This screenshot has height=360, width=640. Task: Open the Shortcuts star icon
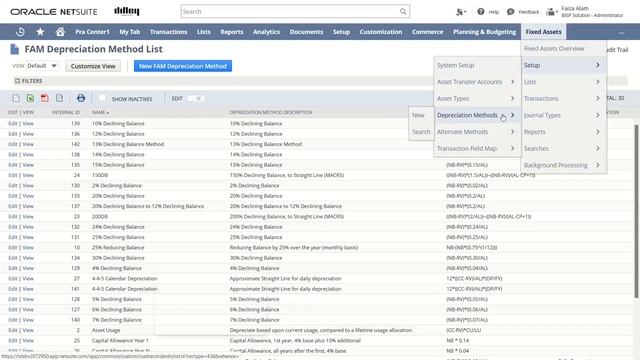40,31
